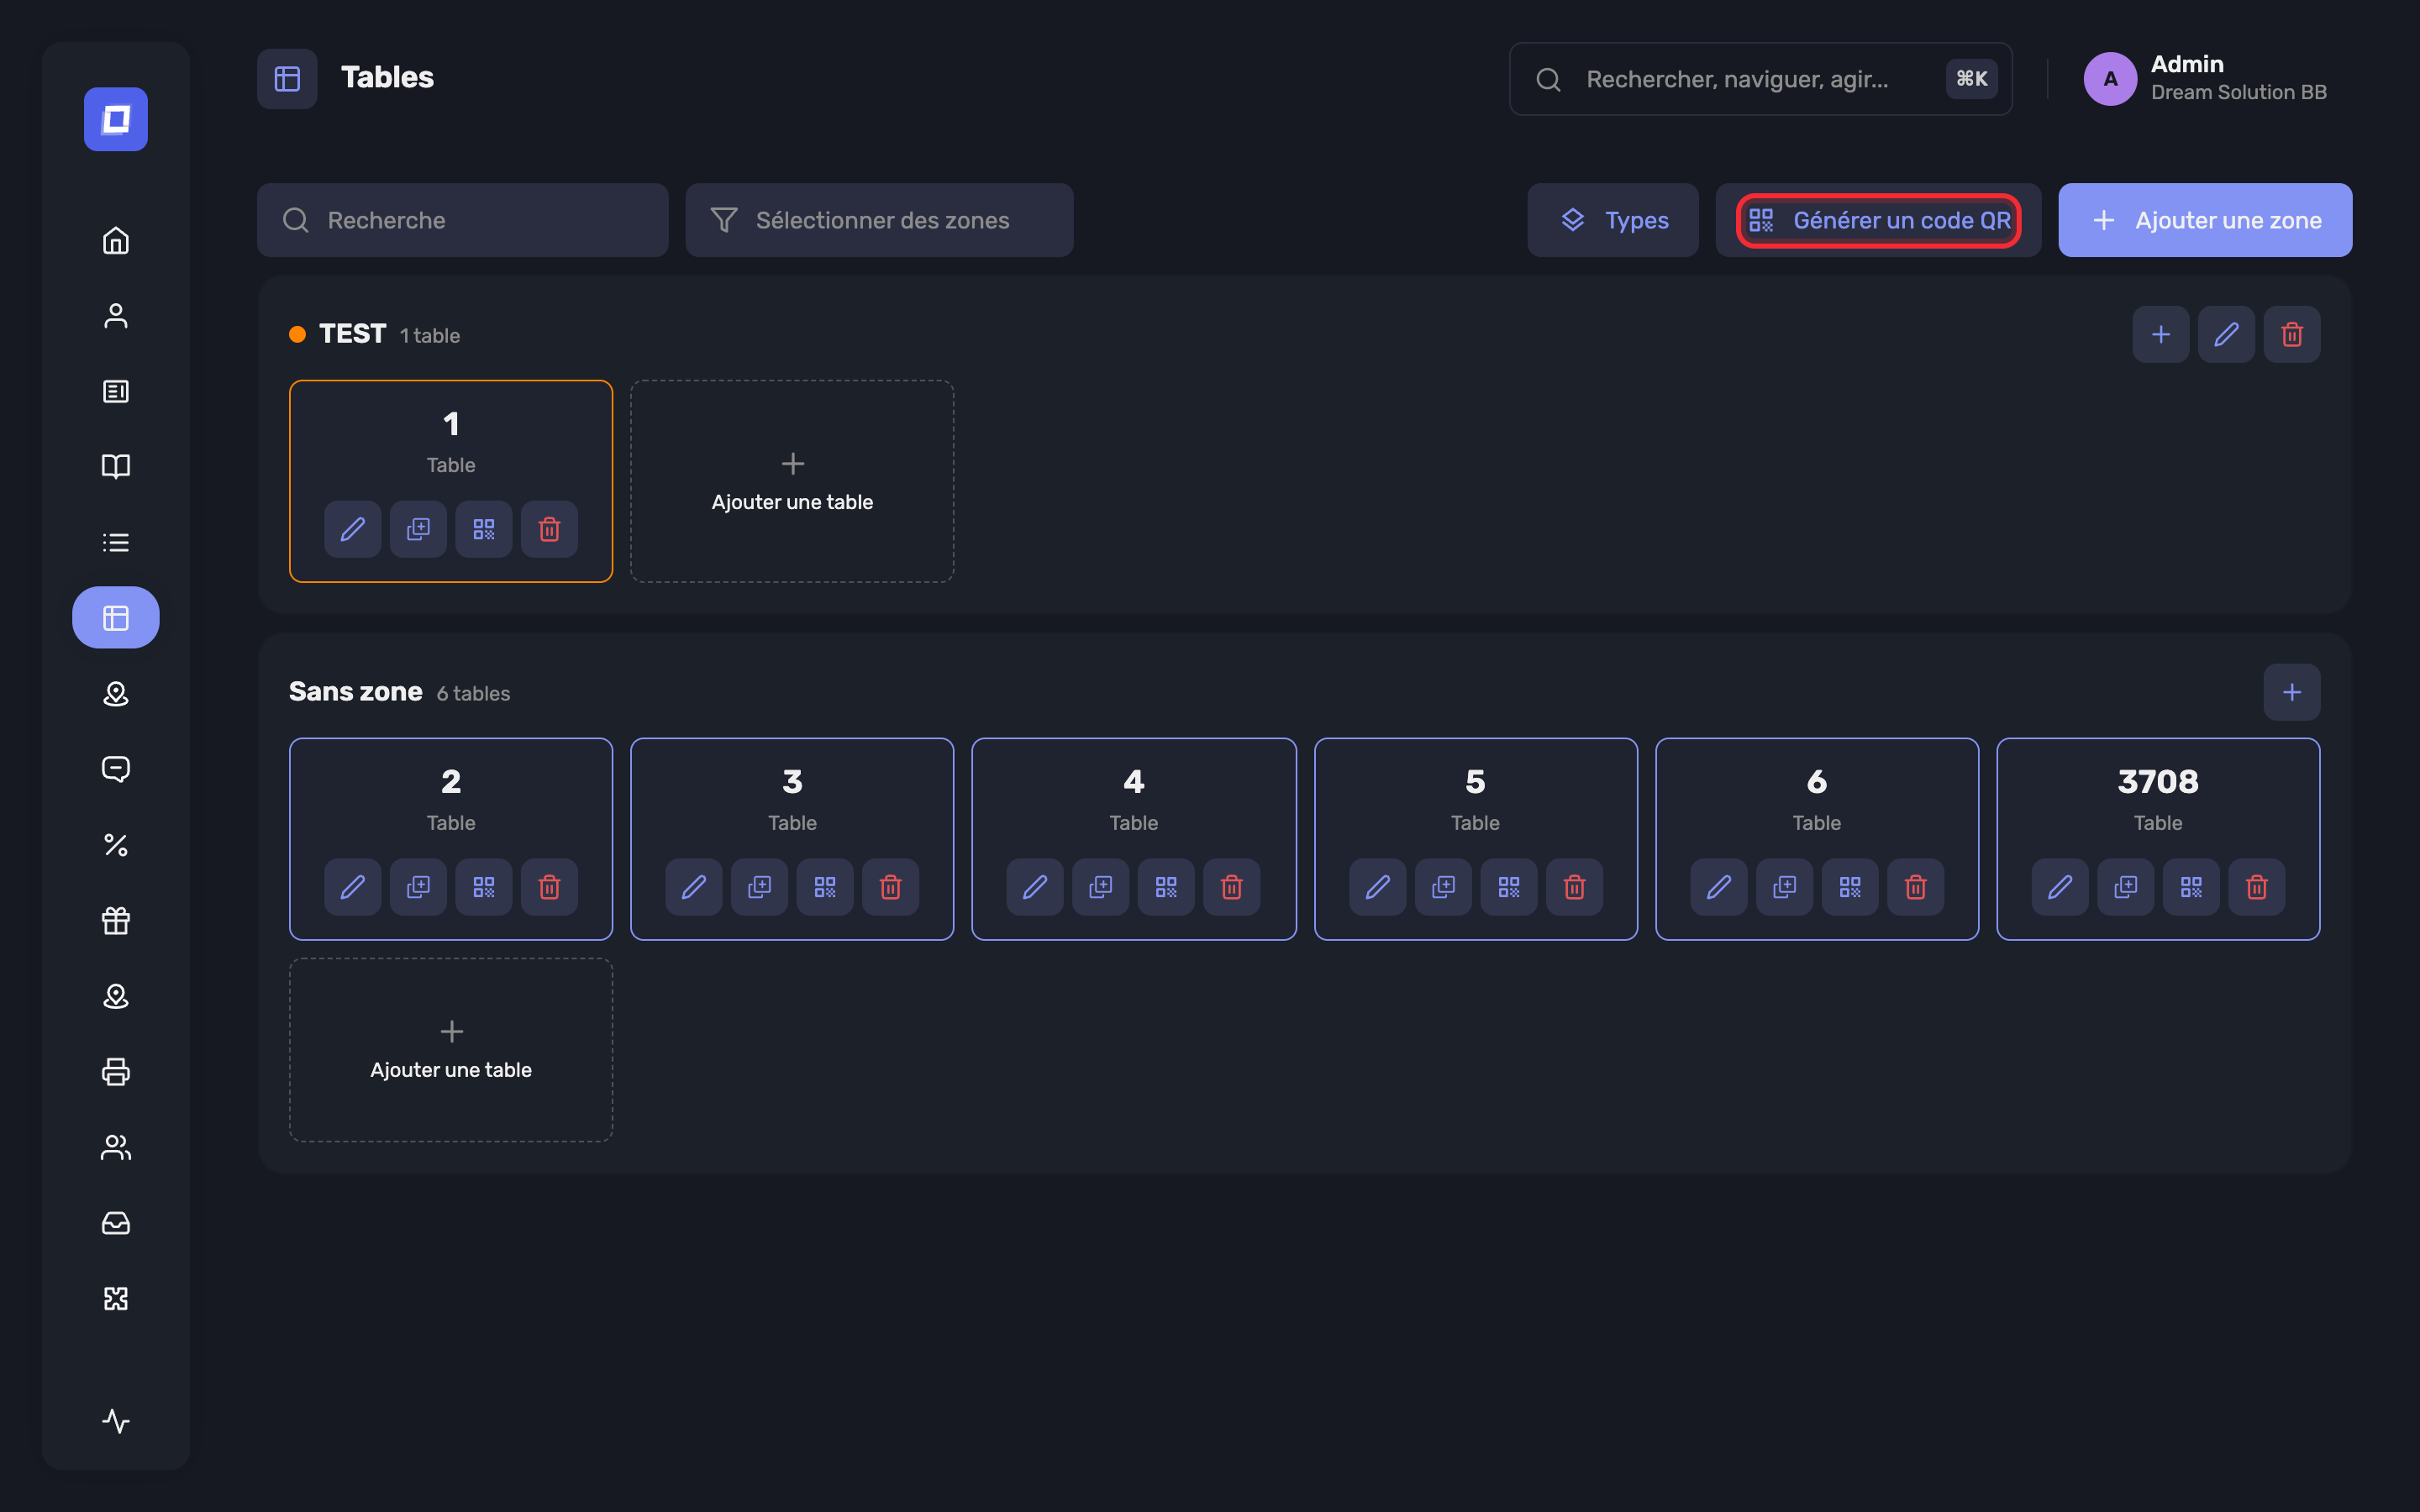
Task: Open the bulleted list sidebar icon
Action: click(116, 542)
